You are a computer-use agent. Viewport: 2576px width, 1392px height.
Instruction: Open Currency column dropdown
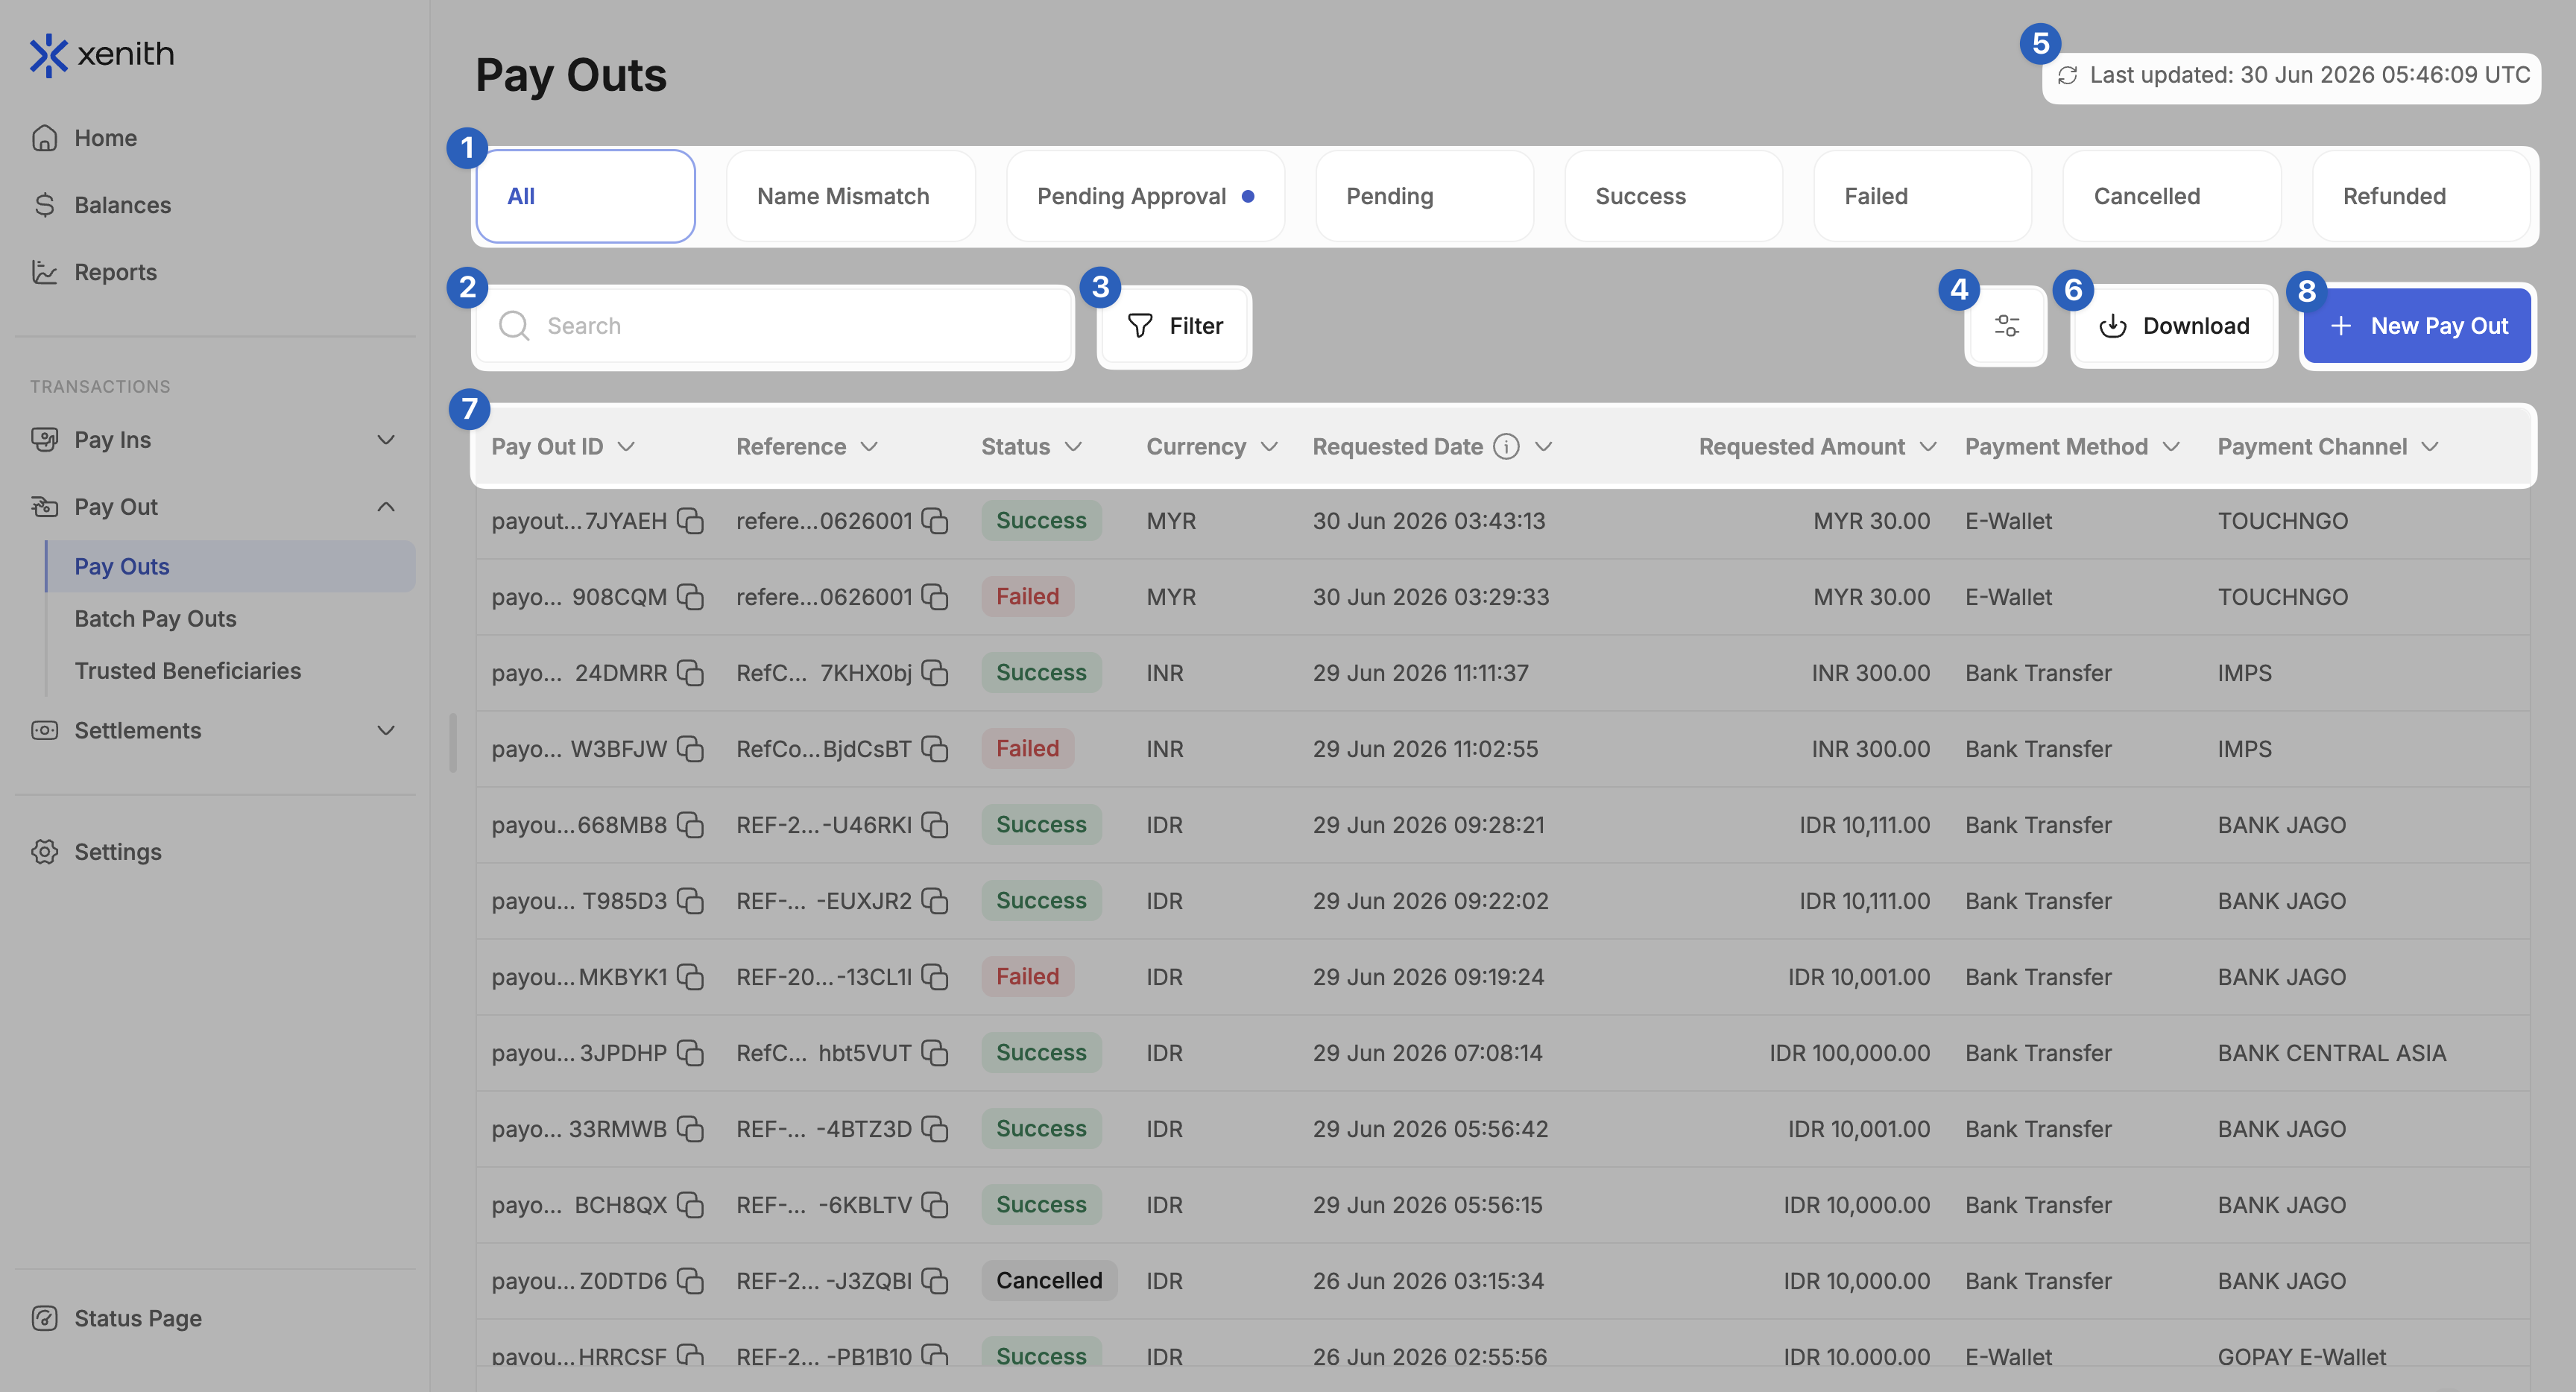click(x=1269, y=447)
